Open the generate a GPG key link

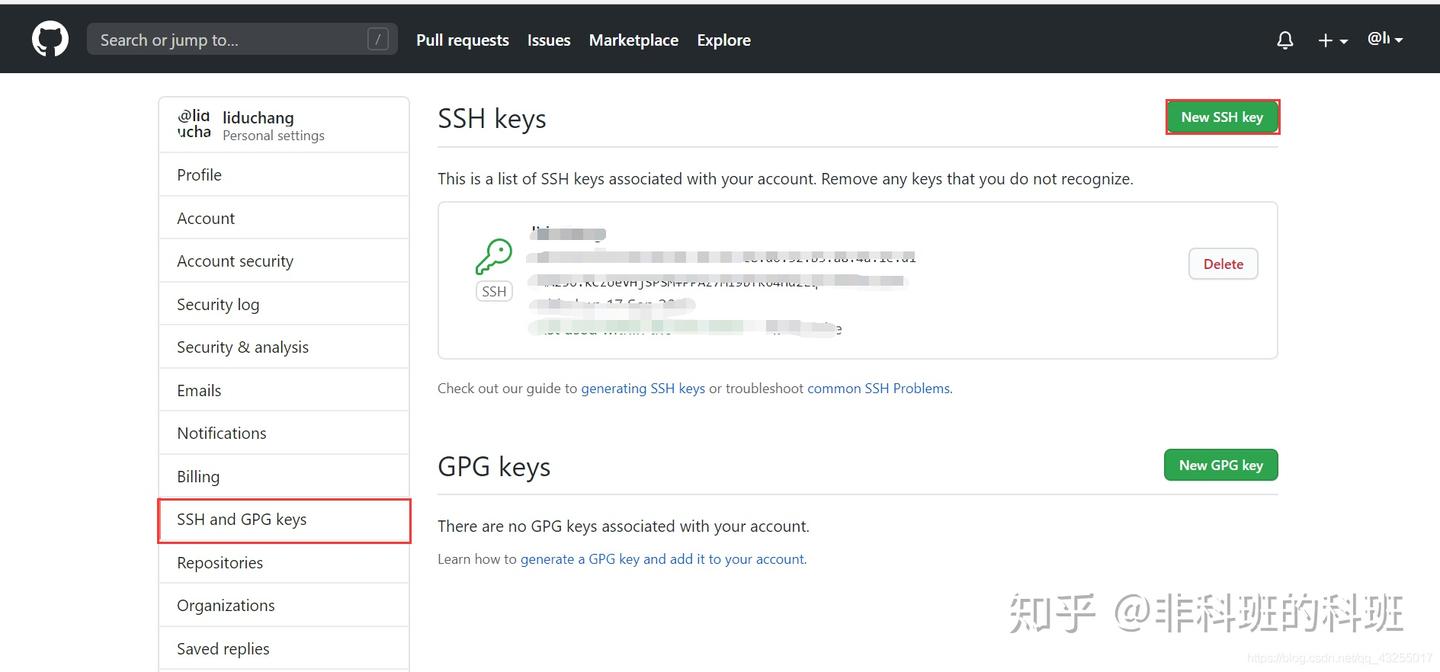click(662, 559)
